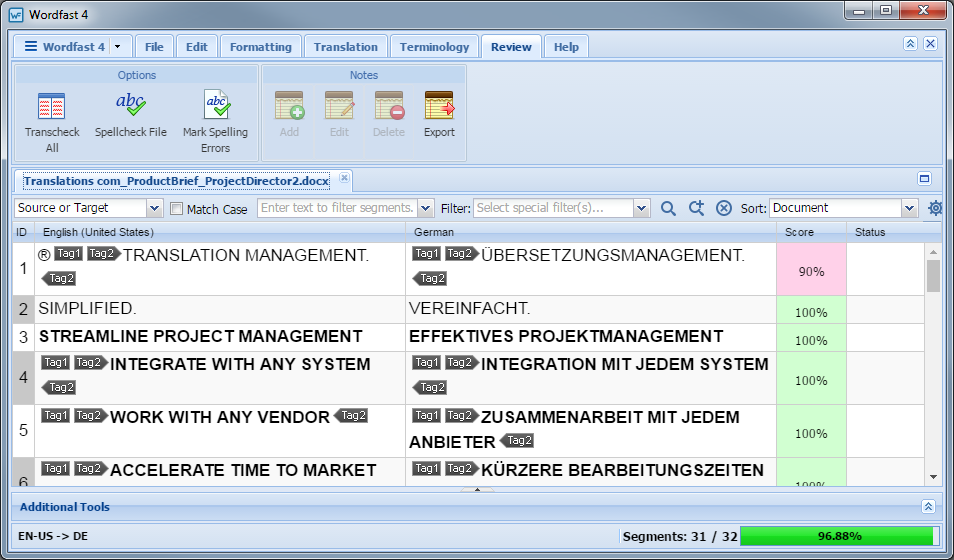The height and width of the screenshot is (560, 954).
Task: Click the add-to-filter search plus icon
Action: coord(696,208)
